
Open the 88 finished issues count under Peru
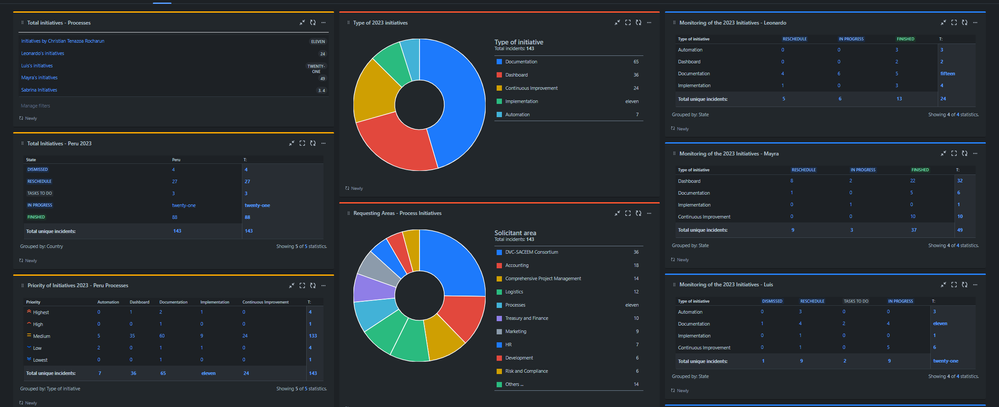175,217
